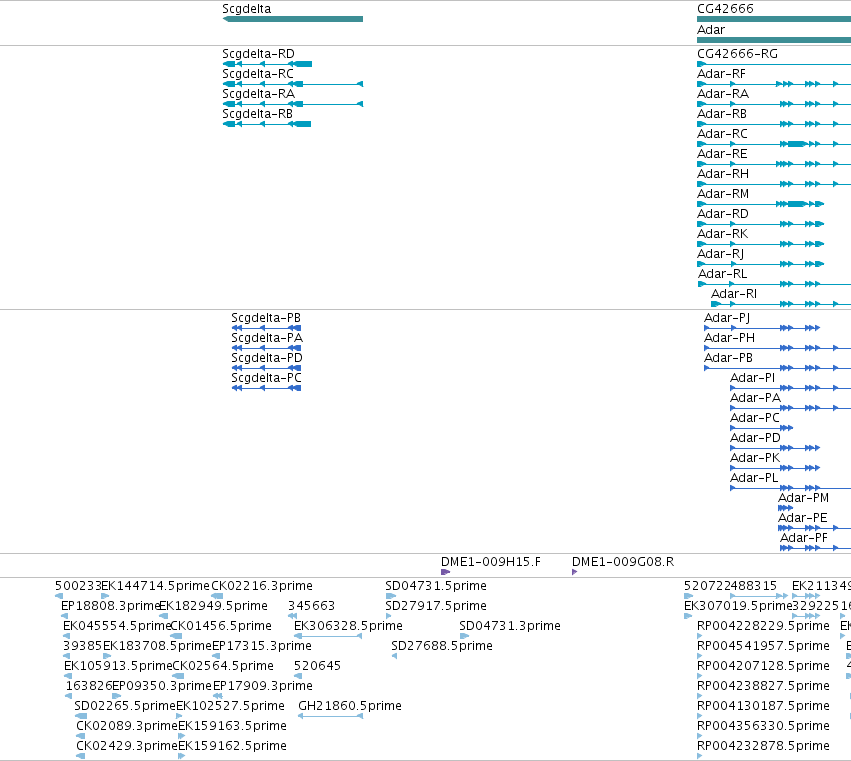Click protein Adar-PM
Image resolution: width=851 pixels, height=761 pixels.
coord(804,498)
